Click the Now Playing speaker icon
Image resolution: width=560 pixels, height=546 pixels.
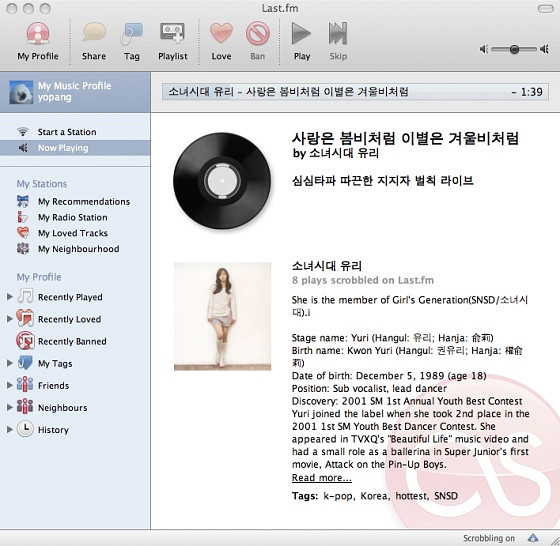click(x=23, y=148)
